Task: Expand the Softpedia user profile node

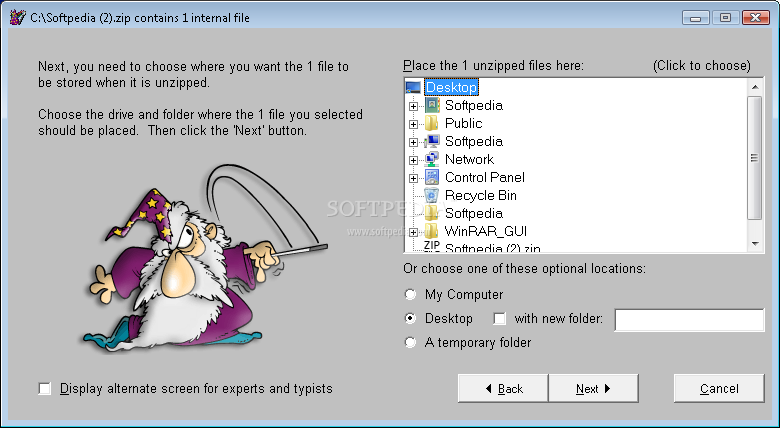Action: pyautogui.click(x=413, y=106)
